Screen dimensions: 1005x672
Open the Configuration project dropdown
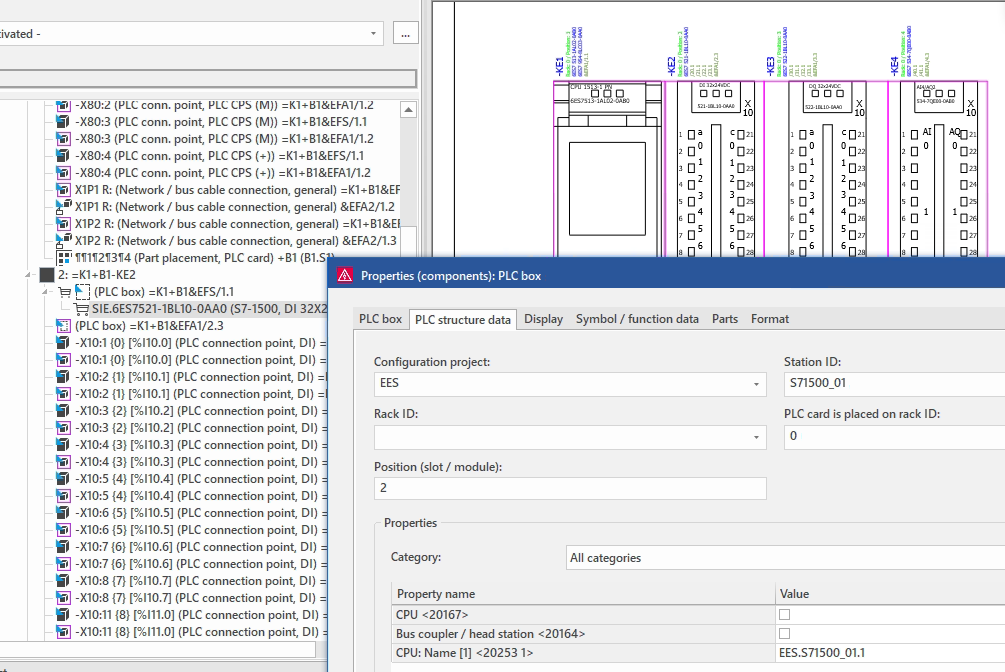(x=755, y=383)
